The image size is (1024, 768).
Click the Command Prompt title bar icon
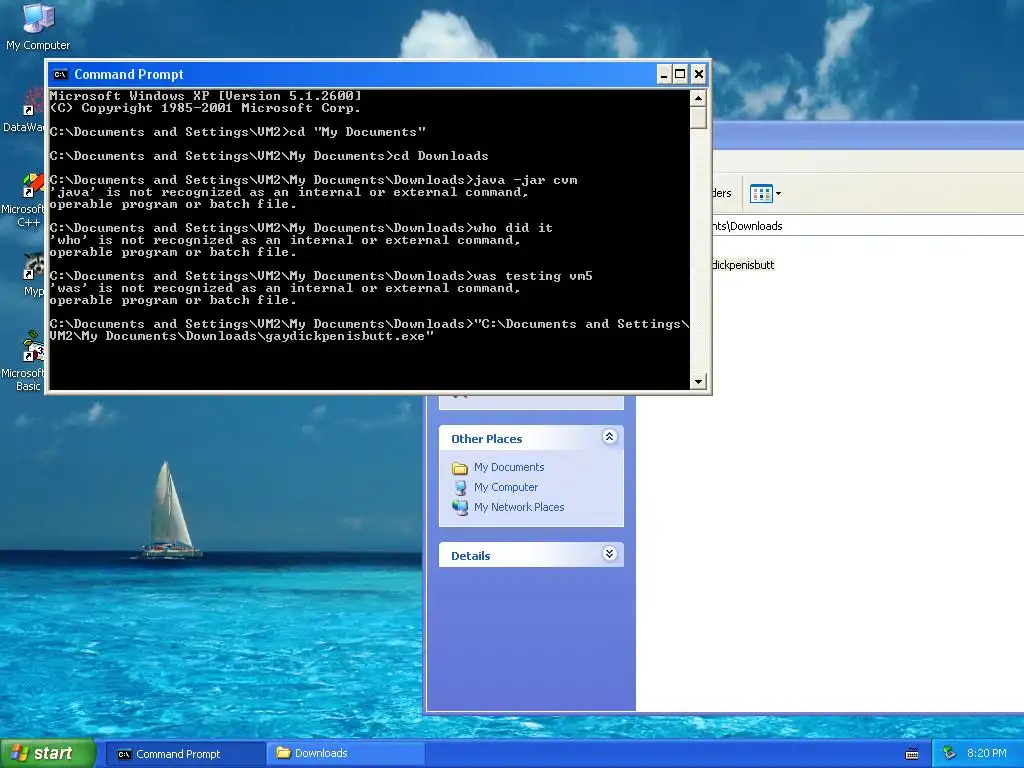pyautogui.click(x=60, y=74)
